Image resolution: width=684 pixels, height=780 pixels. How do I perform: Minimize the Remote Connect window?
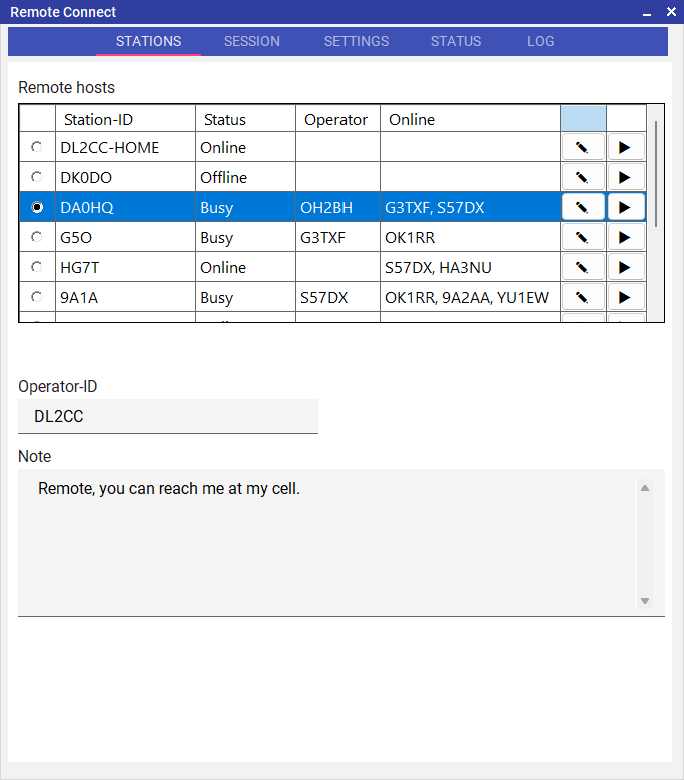tap(647, 12)
